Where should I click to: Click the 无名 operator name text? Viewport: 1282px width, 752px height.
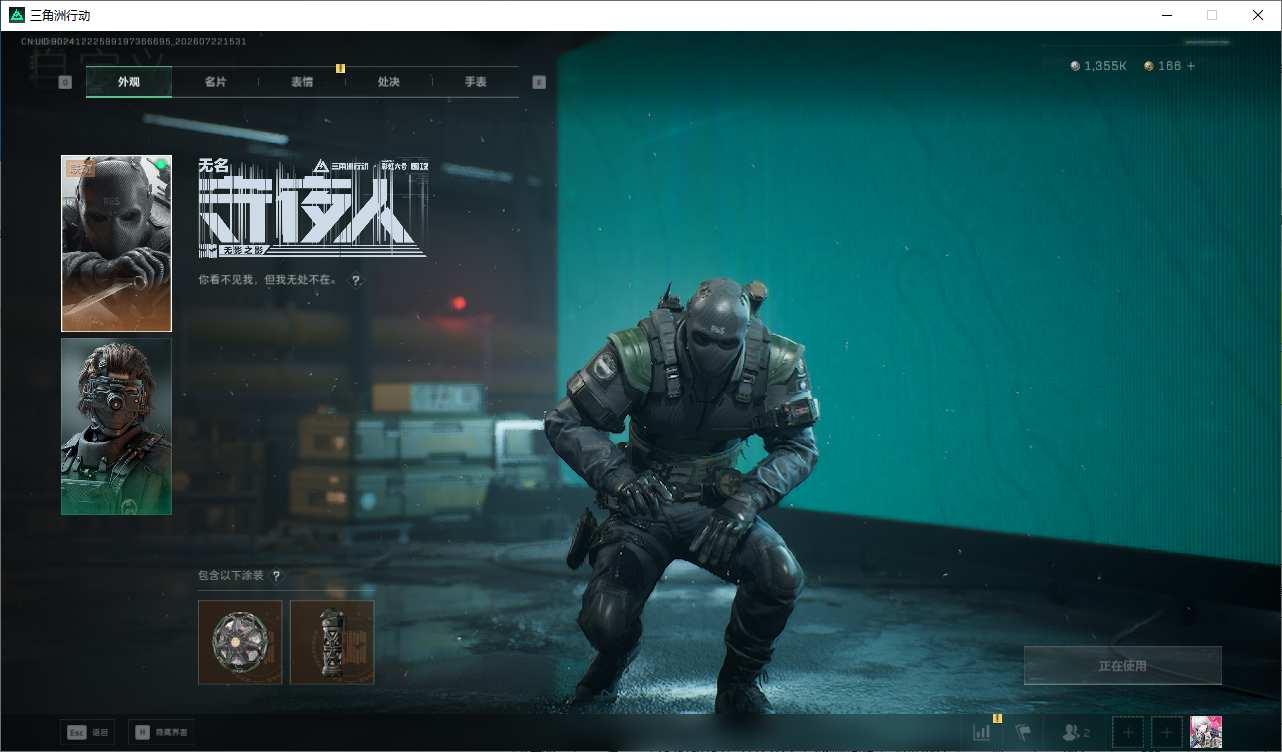pyautogui.click(x=214, y=166)
